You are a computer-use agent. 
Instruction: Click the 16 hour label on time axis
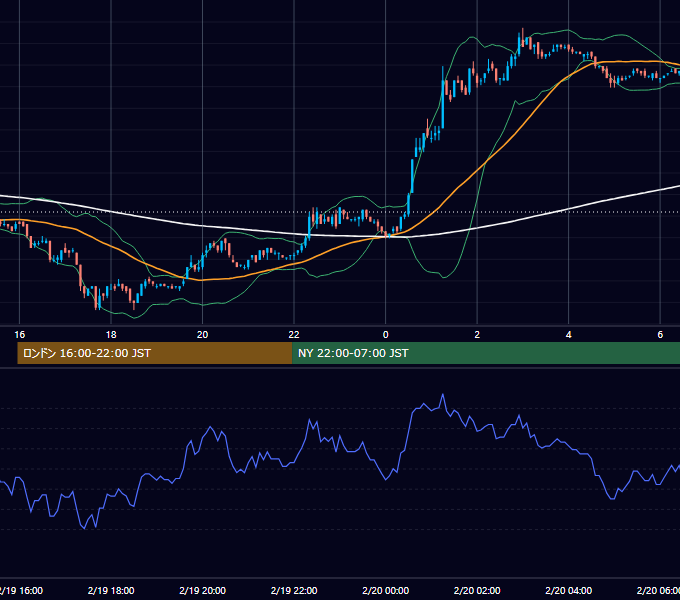pyautogui.click(x=20, y=335)
